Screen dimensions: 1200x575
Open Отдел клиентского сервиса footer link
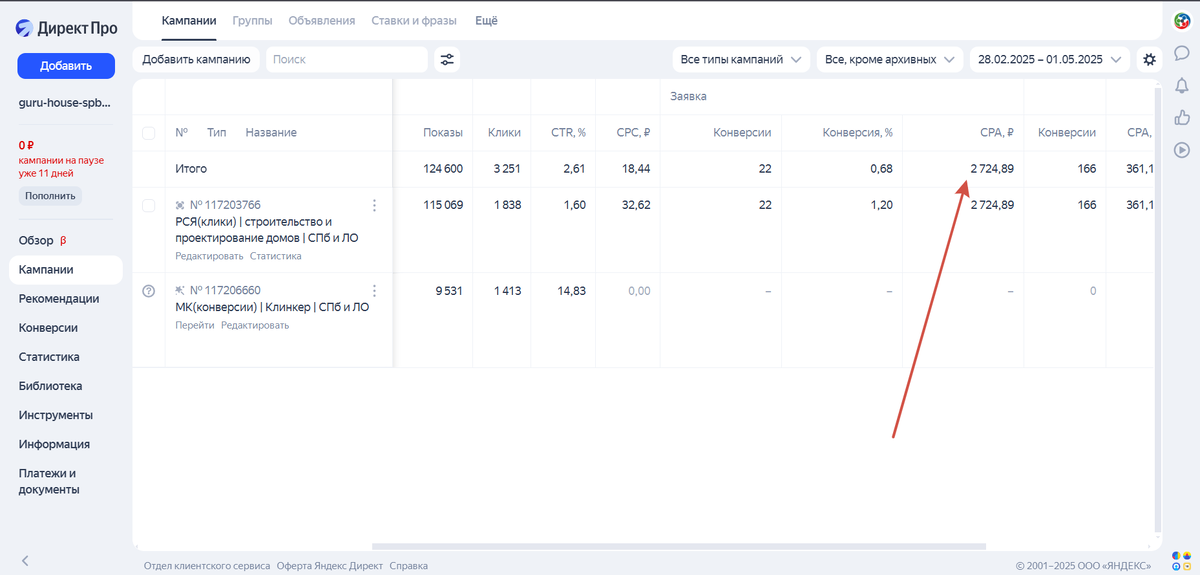pyautogui.click(x=207, y=566)
